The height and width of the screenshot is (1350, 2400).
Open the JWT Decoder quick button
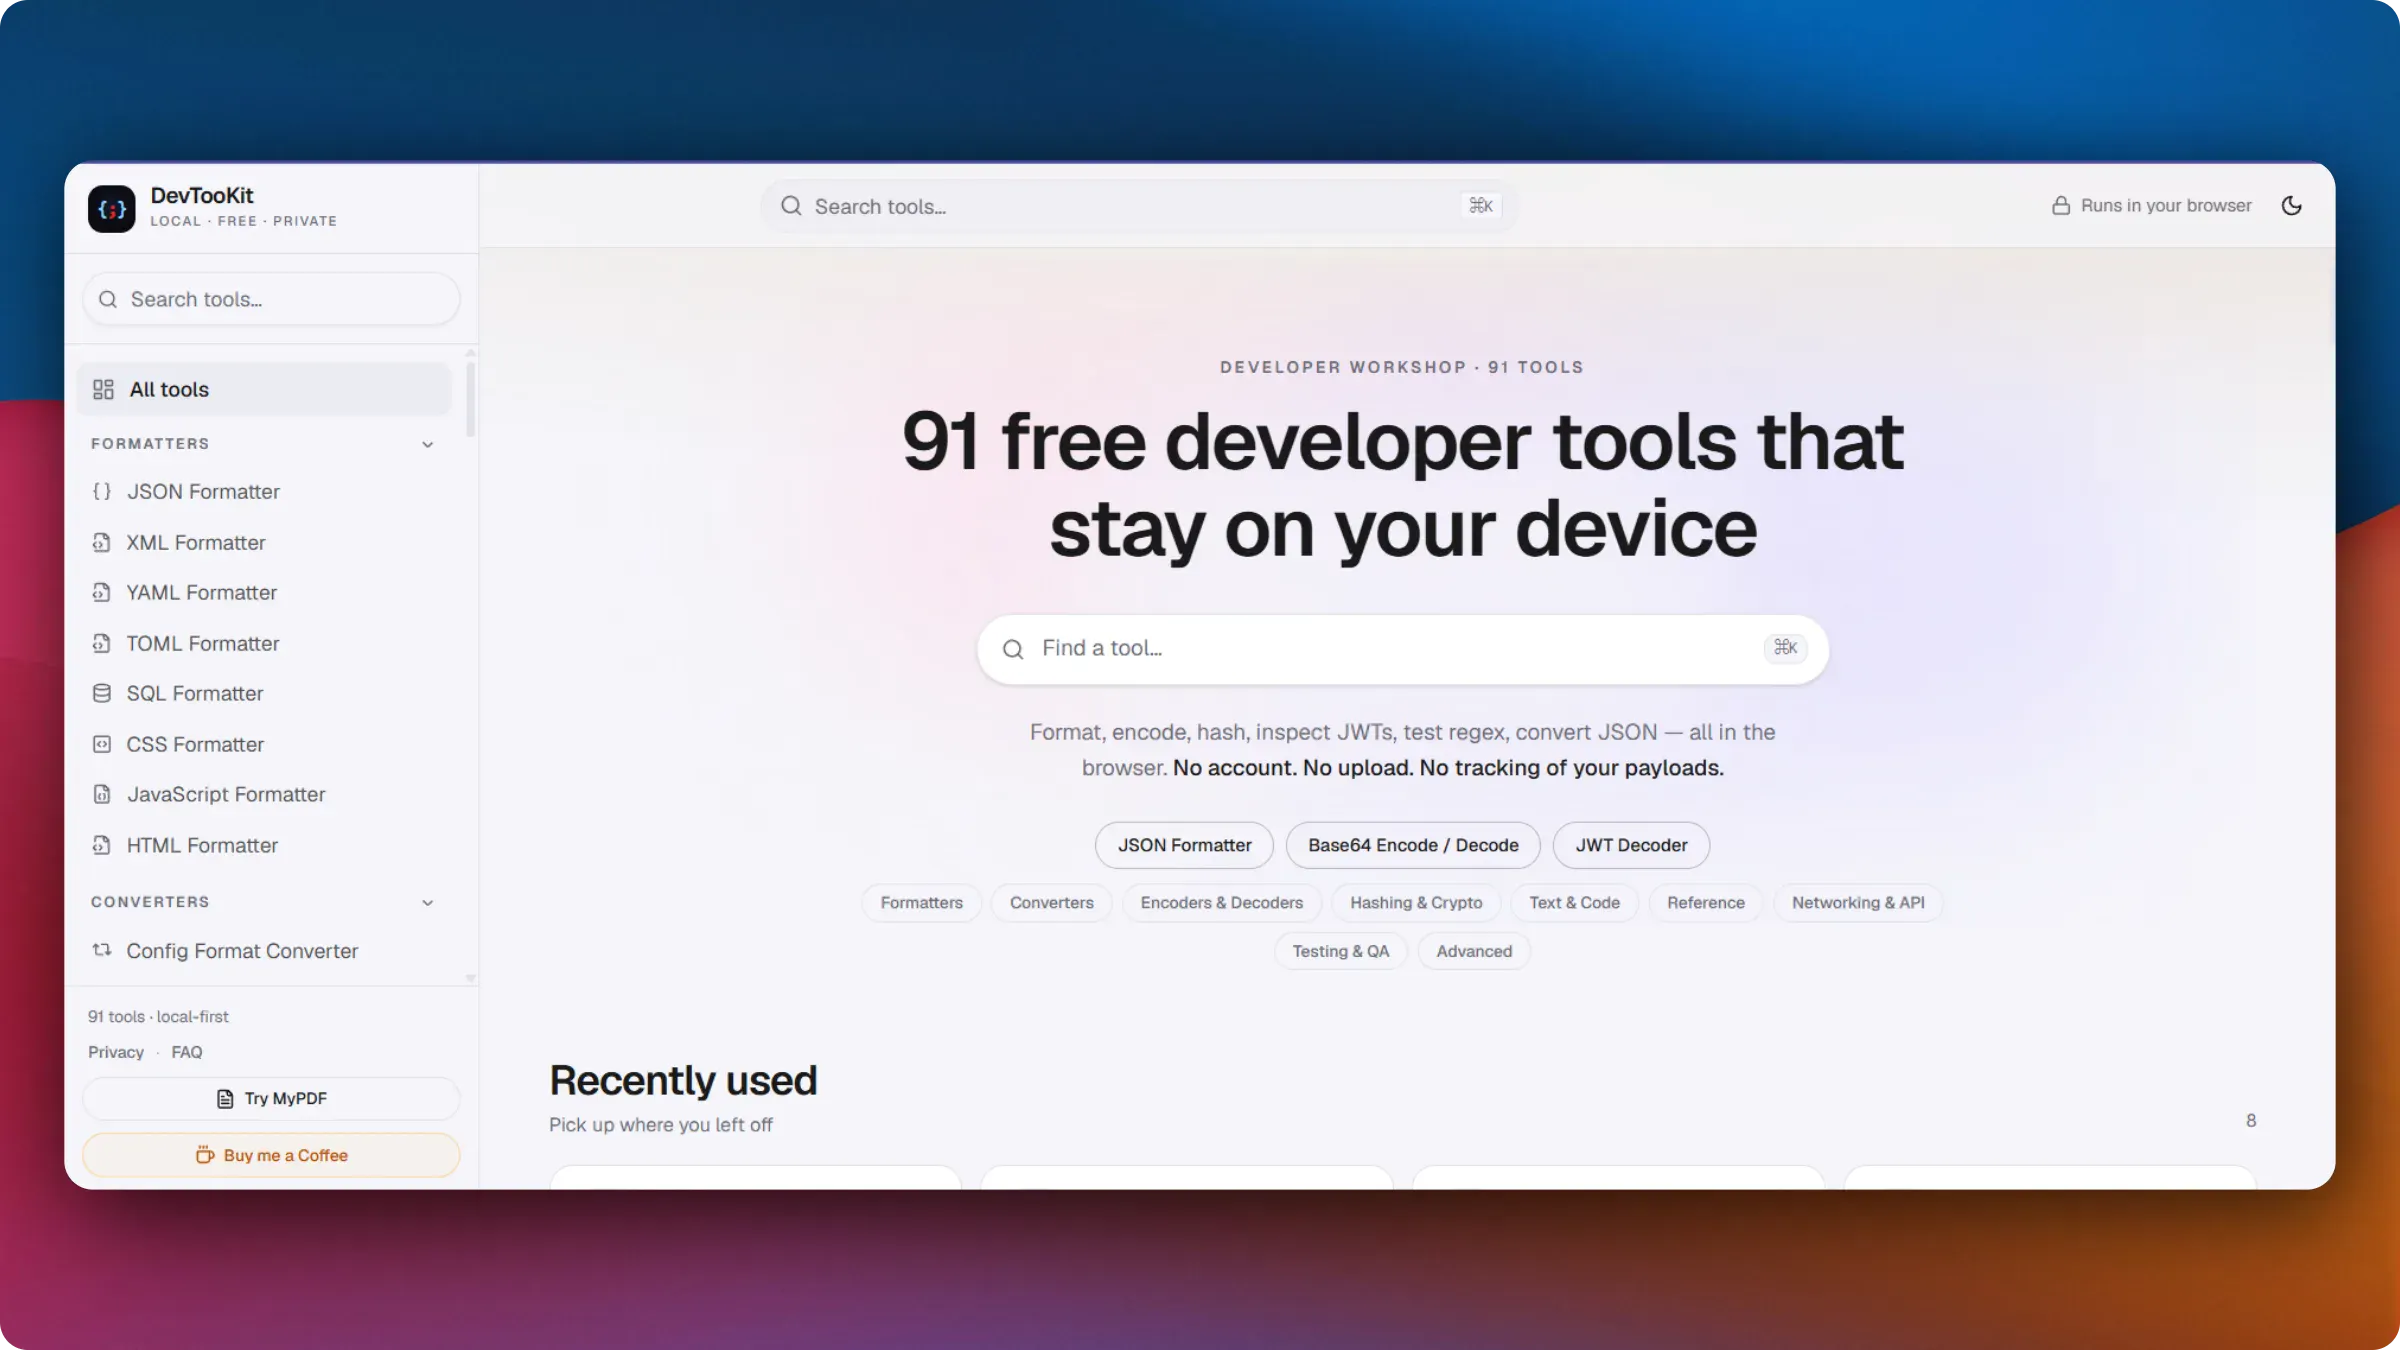pos(1631,846)
